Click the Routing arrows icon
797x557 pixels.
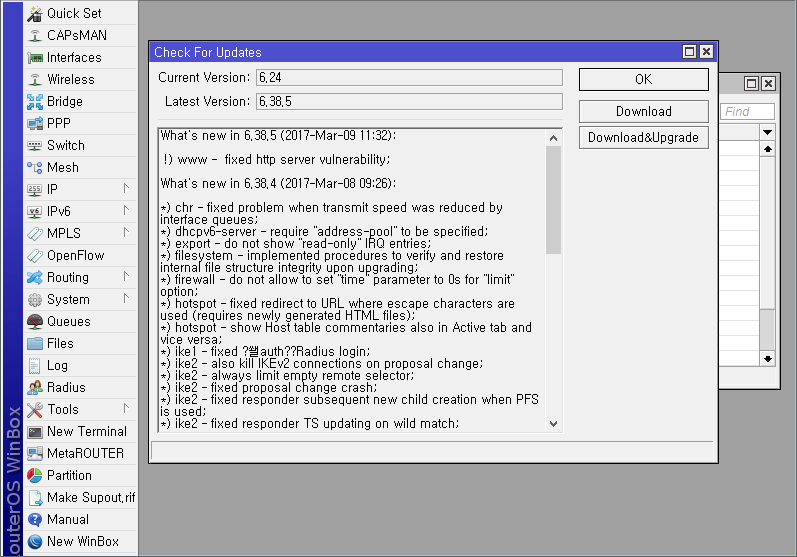click(35, 277)
